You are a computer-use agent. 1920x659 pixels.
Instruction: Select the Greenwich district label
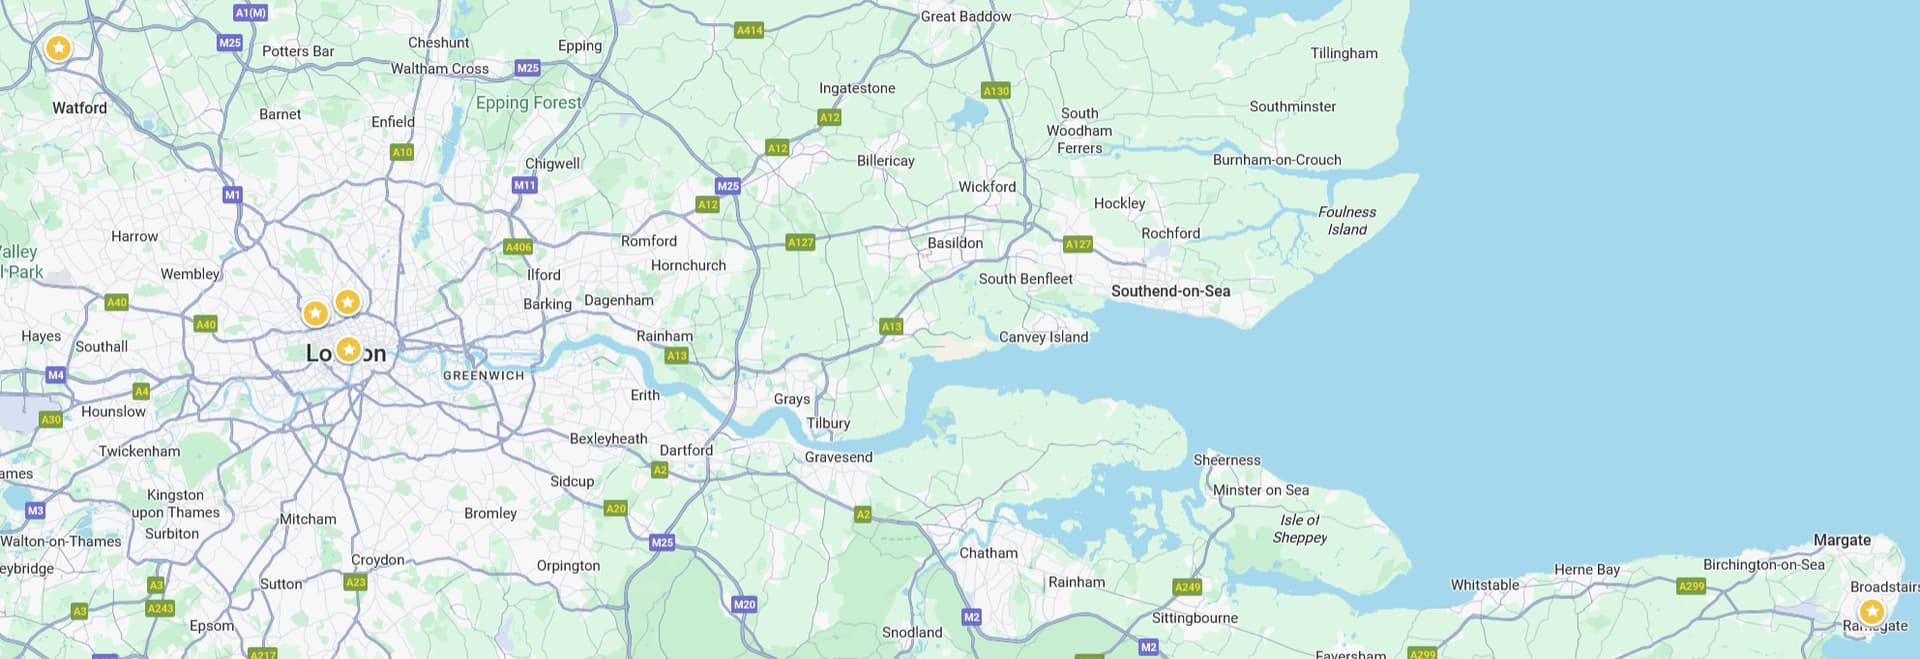tap(484, 376)
